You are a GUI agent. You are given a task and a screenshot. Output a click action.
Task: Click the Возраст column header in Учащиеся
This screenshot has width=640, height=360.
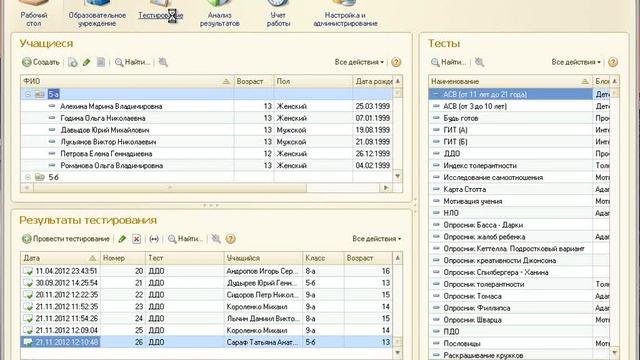coord(253,81)
